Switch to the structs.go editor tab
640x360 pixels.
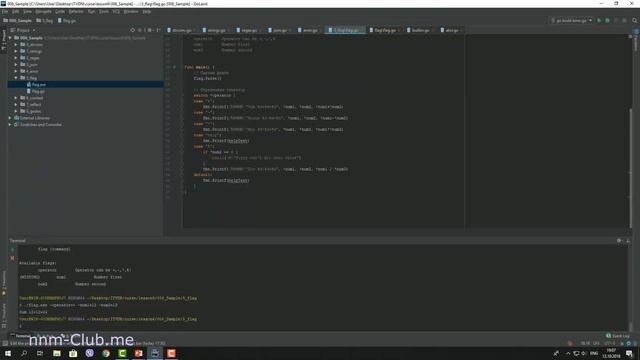(180, 30)
